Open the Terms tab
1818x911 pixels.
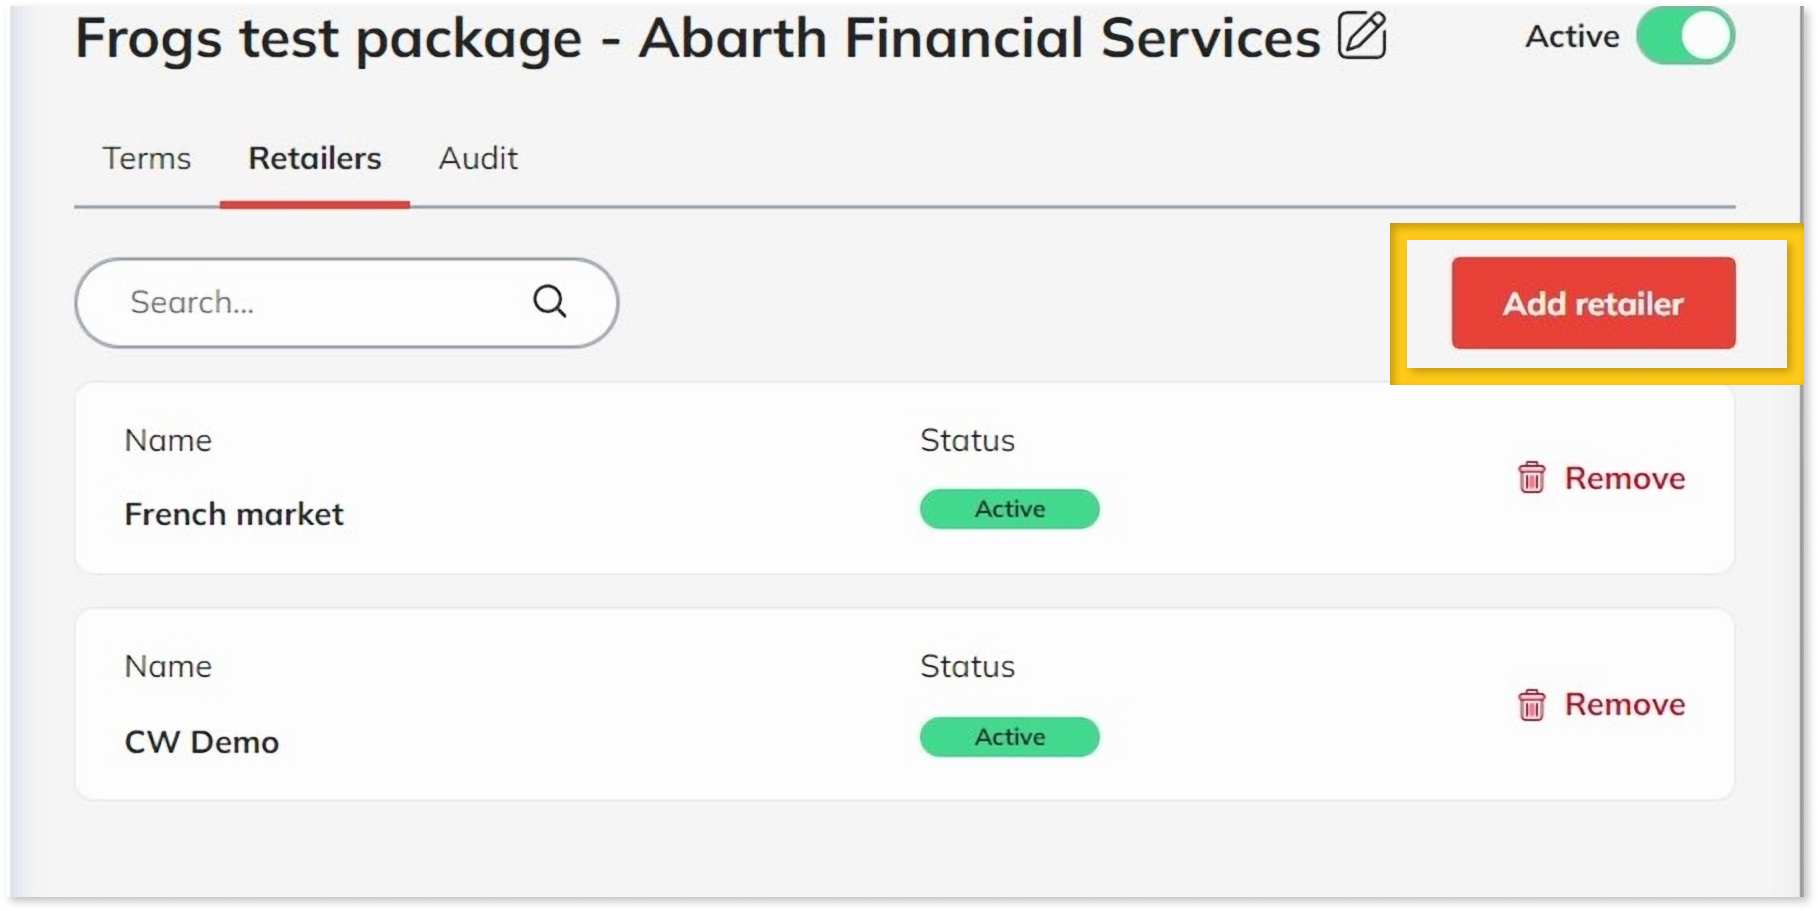coord(147,158)
